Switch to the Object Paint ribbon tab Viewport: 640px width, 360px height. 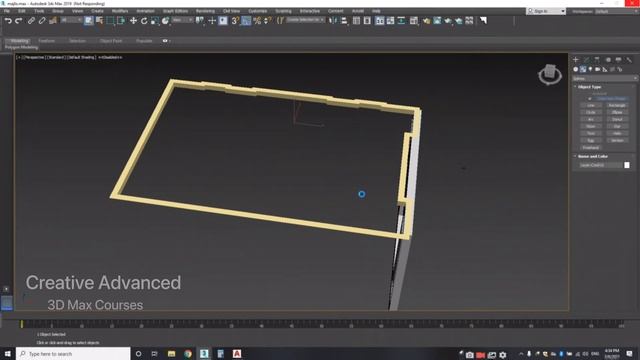coord(111,41)
